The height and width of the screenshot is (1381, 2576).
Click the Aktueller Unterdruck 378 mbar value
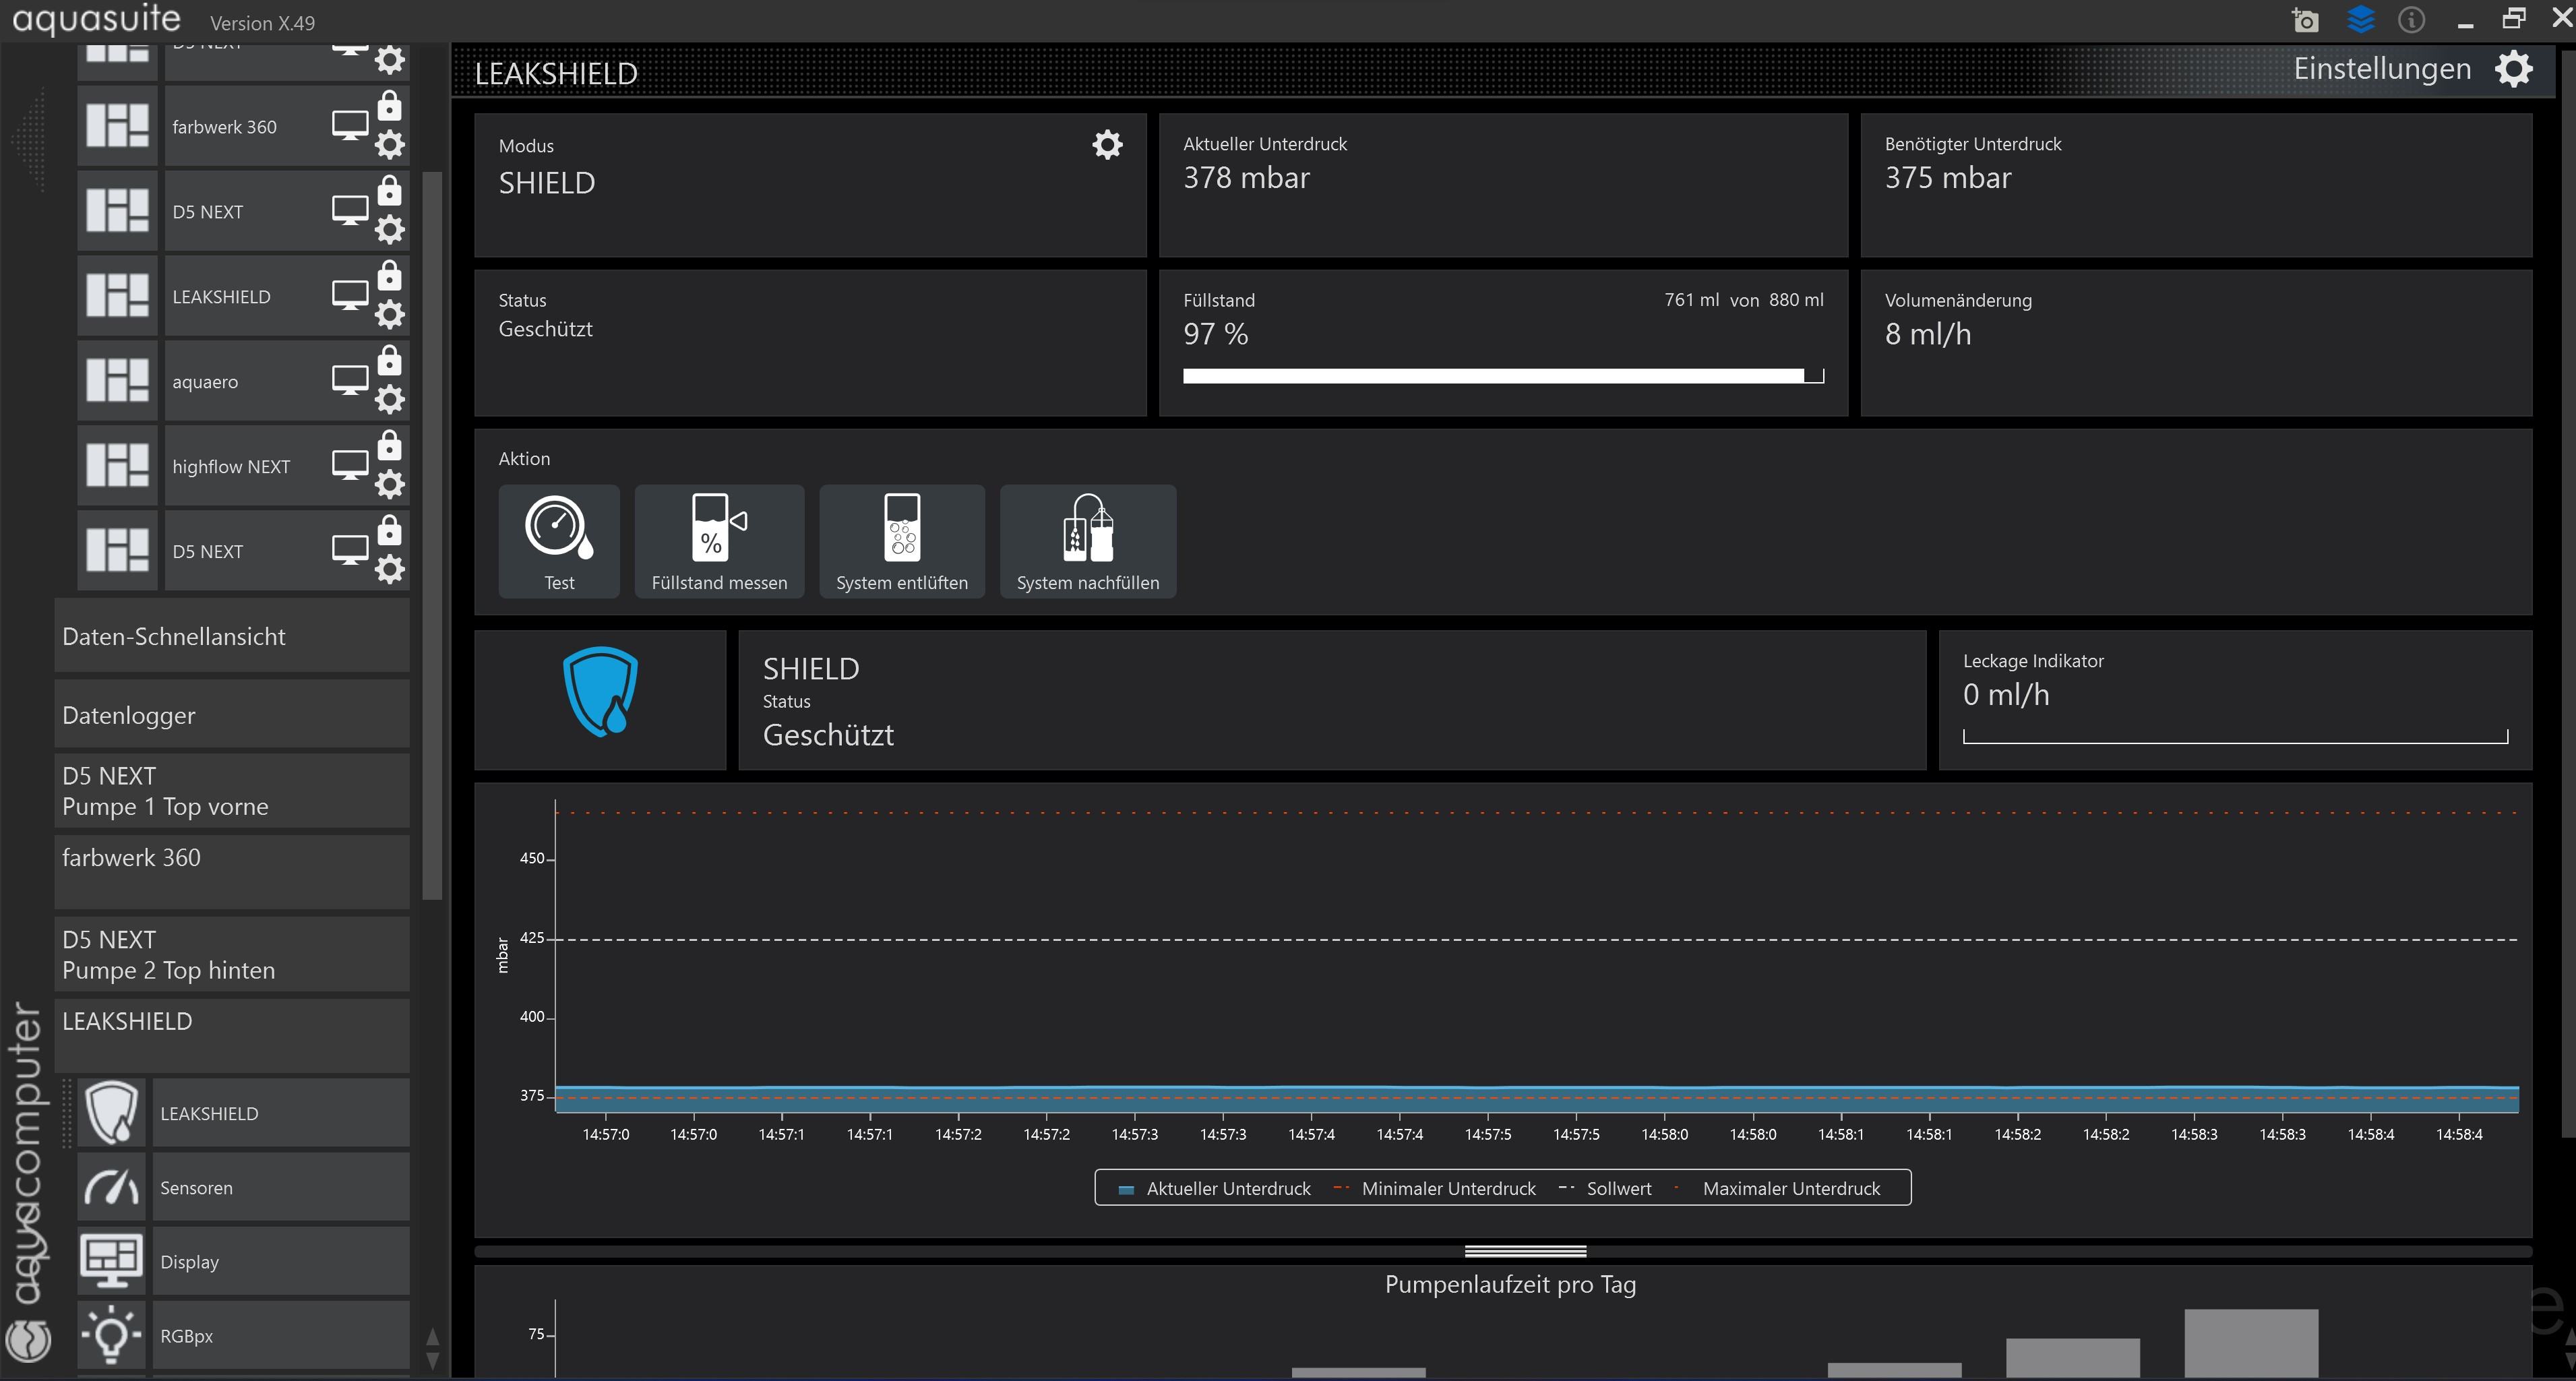[x=1246, y=178]
